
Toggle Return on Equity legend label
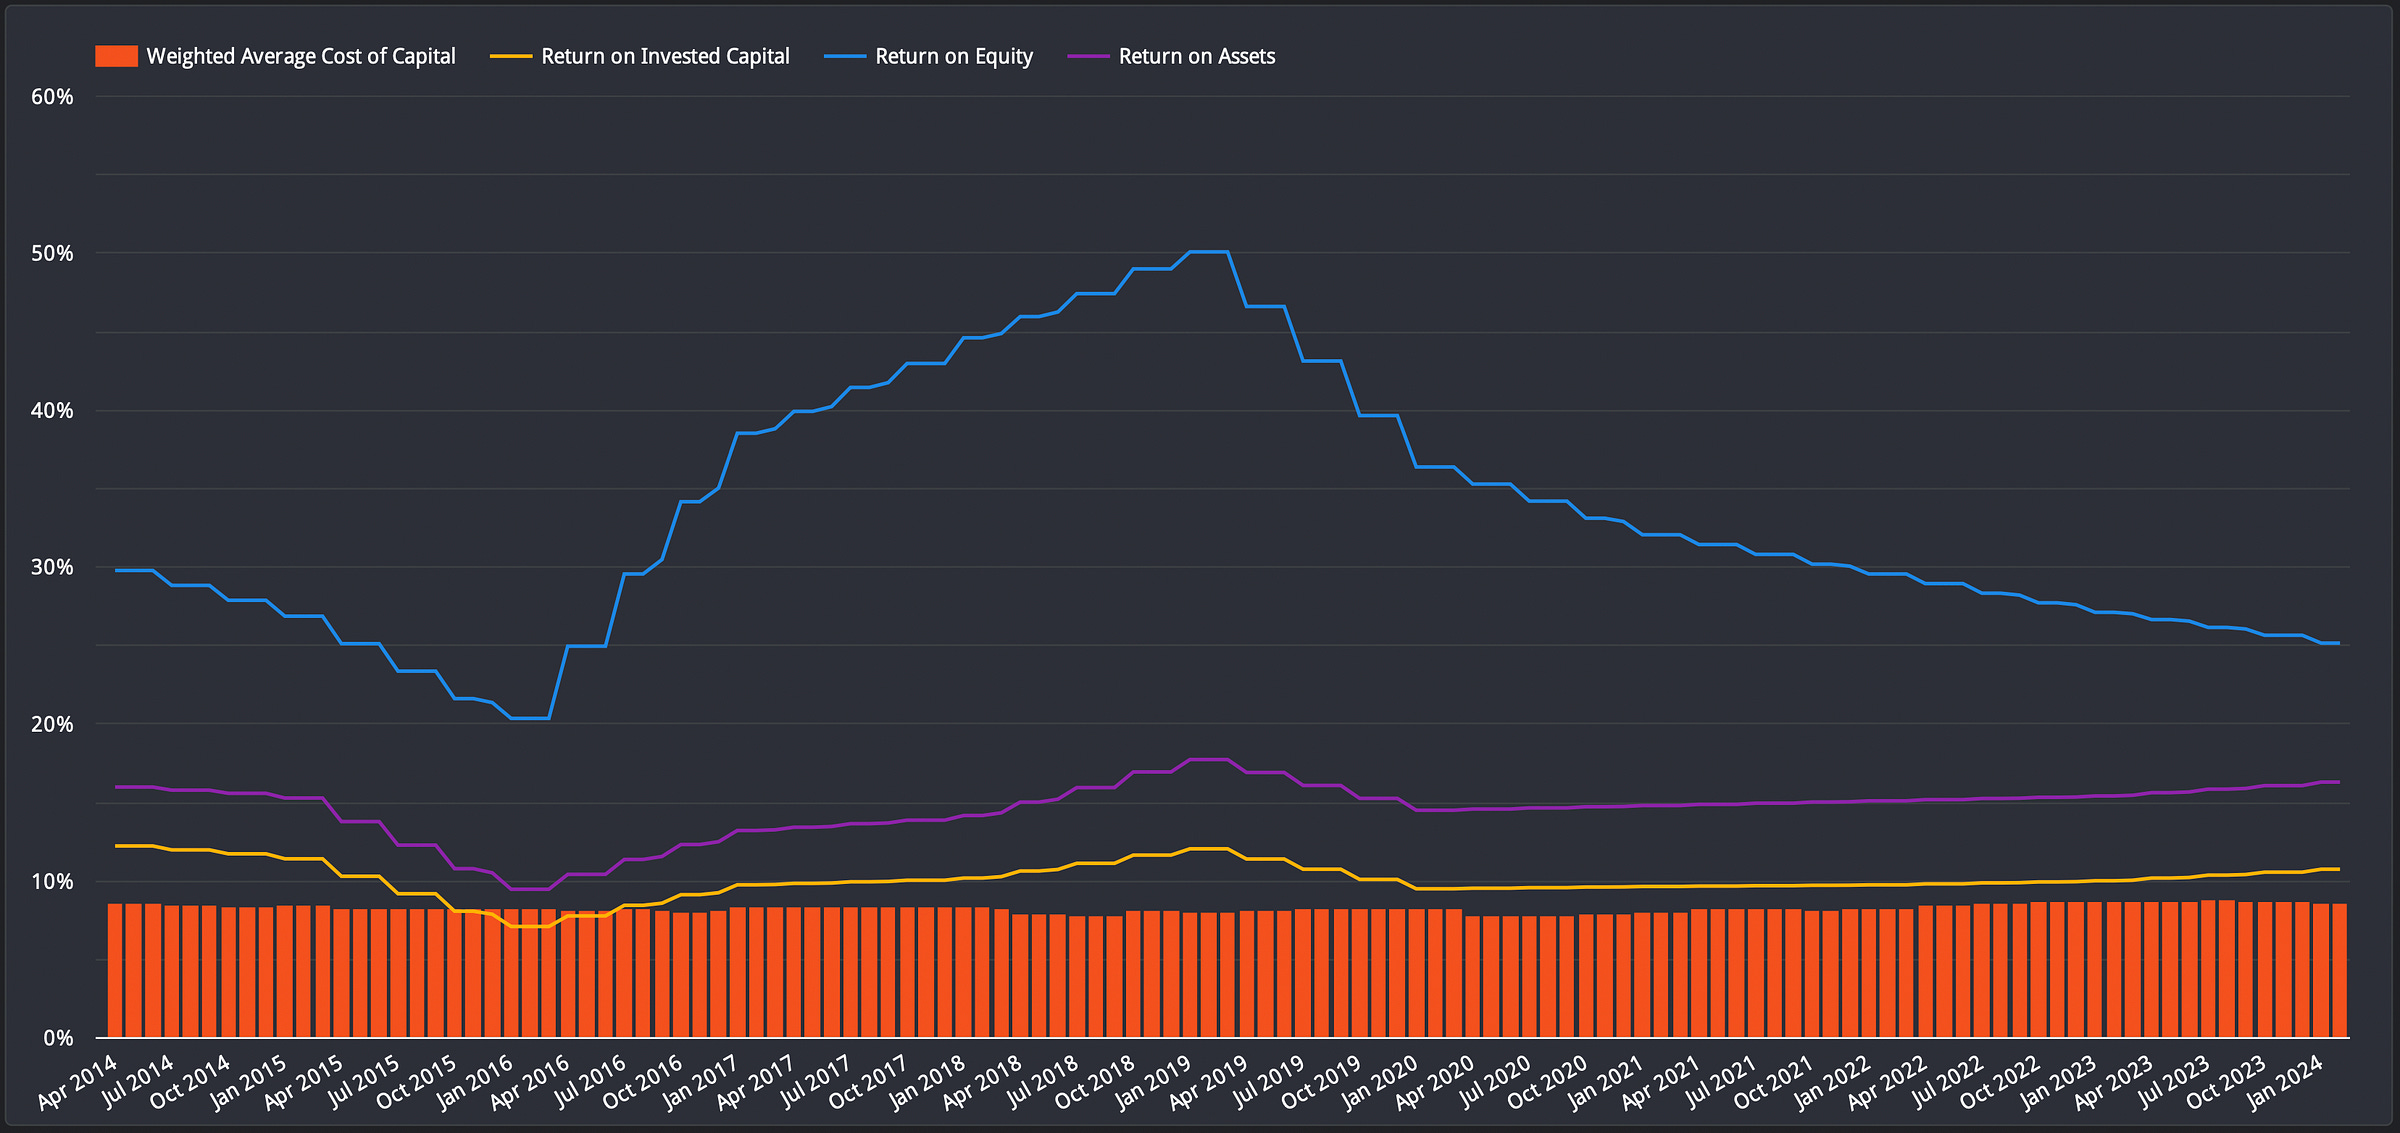point(953,56)
